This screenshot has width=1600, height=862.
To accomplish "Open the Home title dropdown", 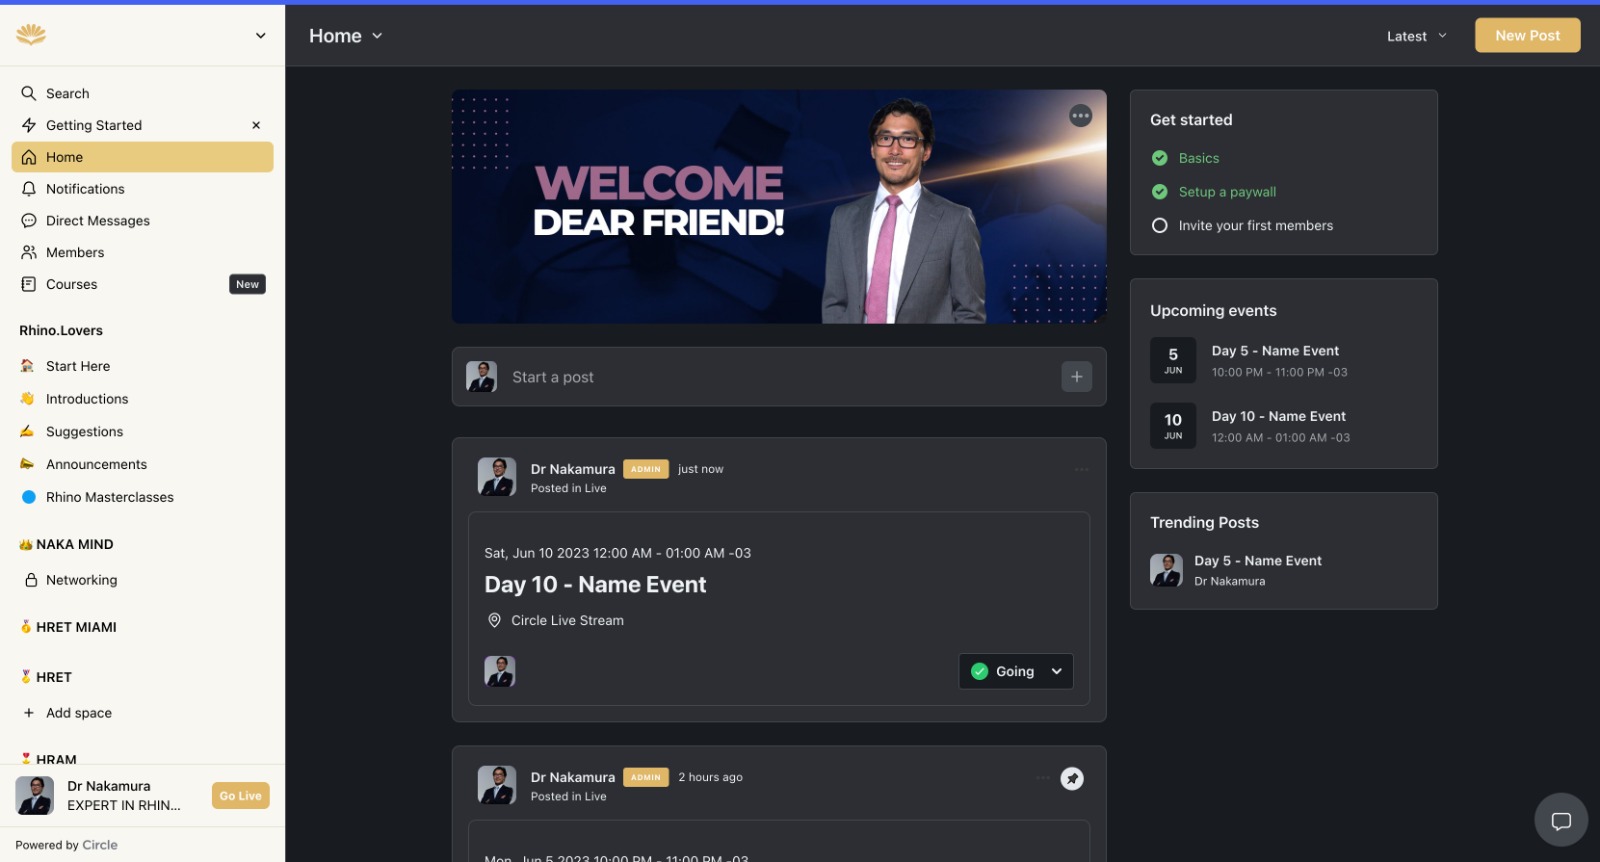I will 346,36.
